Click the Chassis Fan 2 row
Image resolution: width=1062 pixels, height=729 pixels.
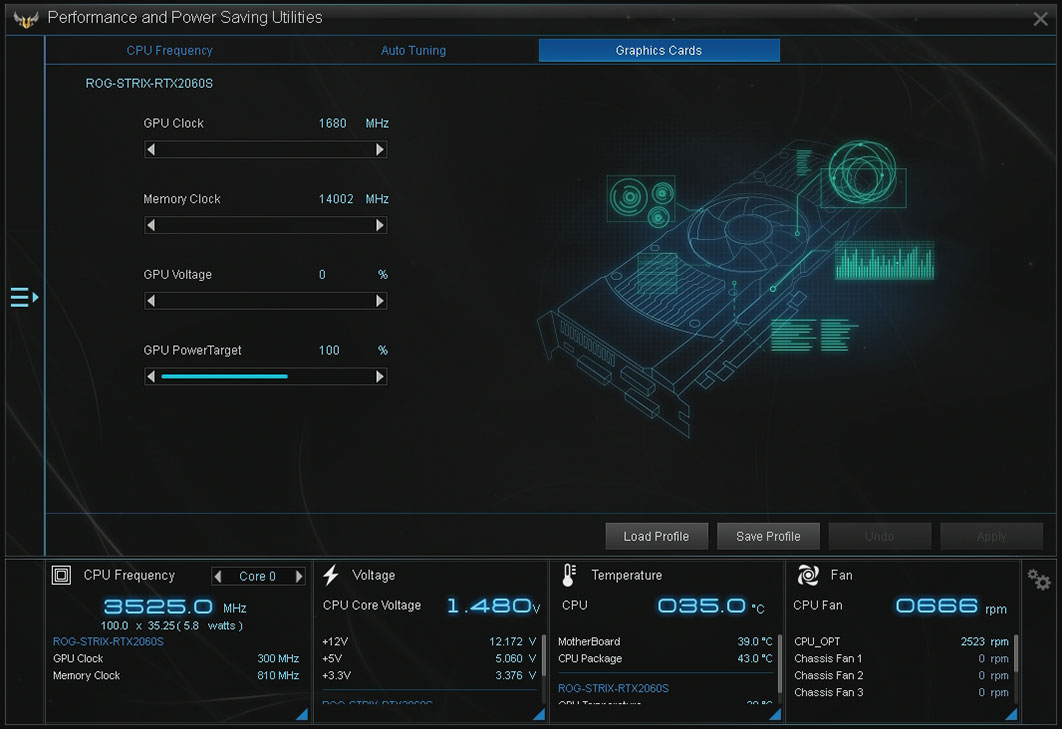tap(901, 675)
